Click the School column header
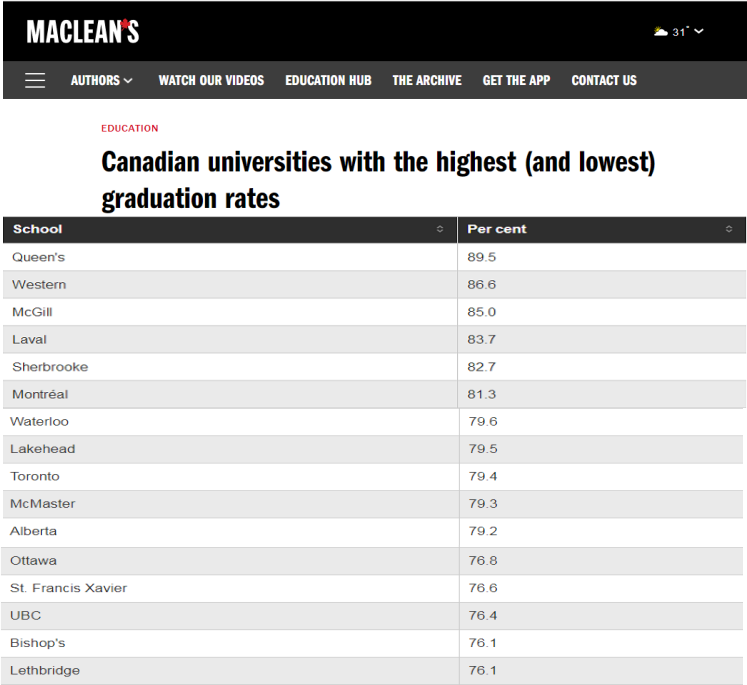 pos(38,230)
